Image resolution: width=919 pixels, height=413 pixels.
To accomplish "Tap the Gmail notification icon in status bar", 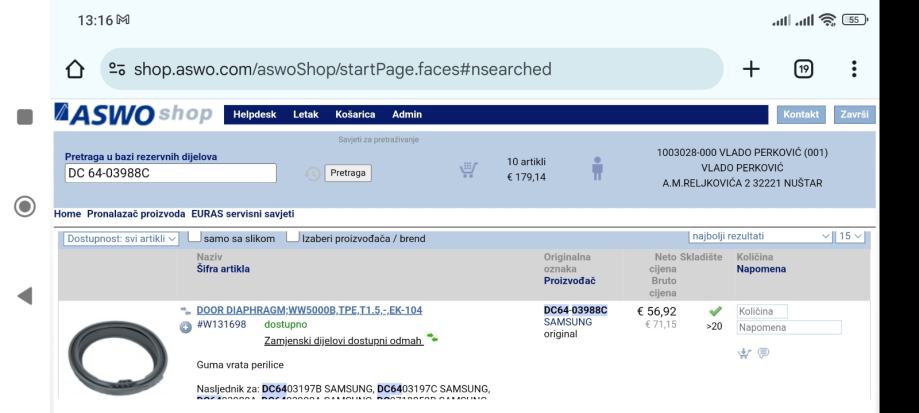I will [x=123, y=20].
